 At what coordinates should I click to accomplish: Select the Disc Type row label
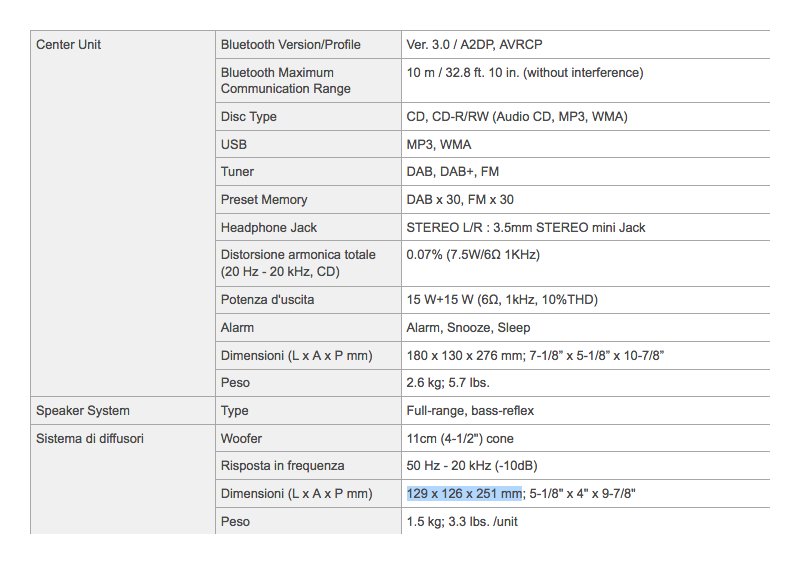(249, 117)
